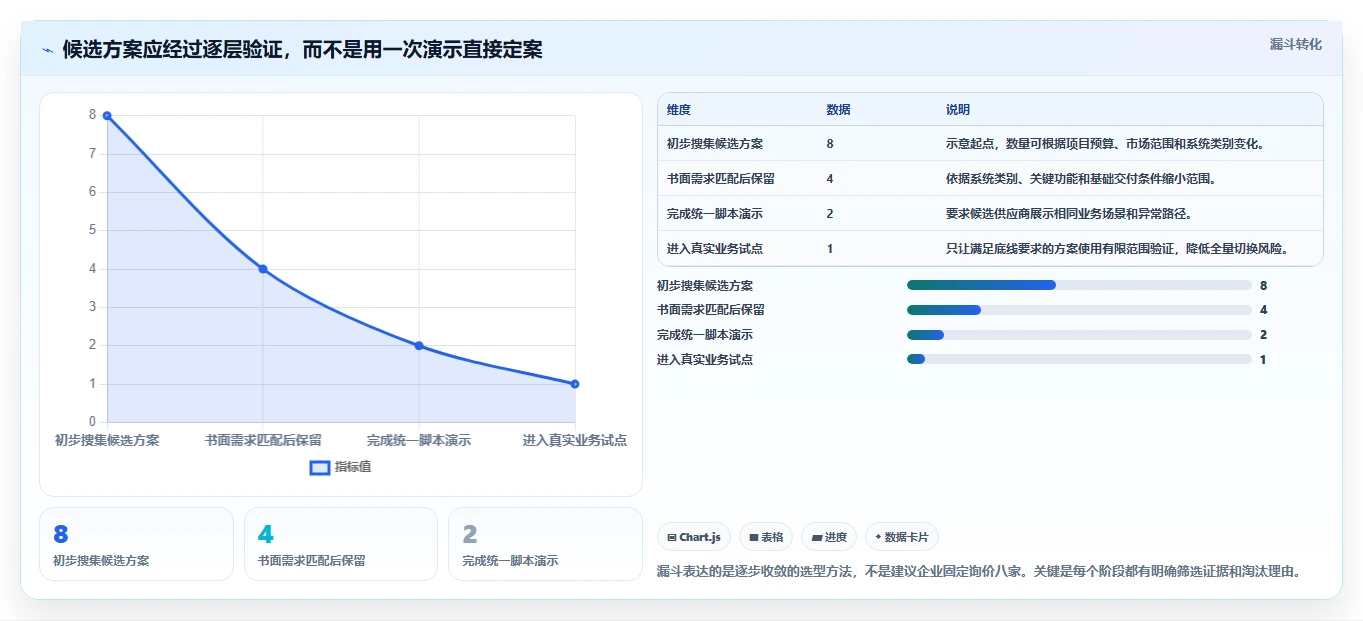The height and width of the screenshot is (621, 1363).
Task: Select the 表格 chip
Action: click(x=766, y=537)
